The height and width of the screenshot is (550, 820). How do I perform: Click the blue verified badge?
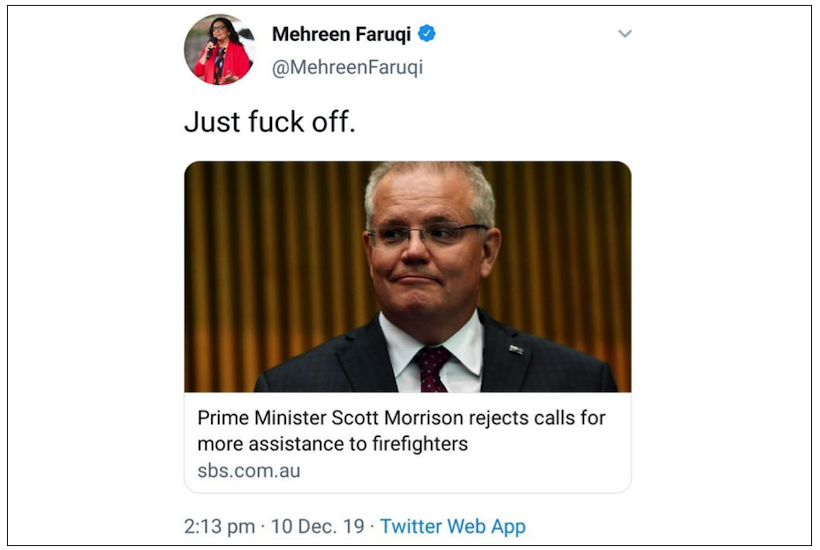click(427, 34)
